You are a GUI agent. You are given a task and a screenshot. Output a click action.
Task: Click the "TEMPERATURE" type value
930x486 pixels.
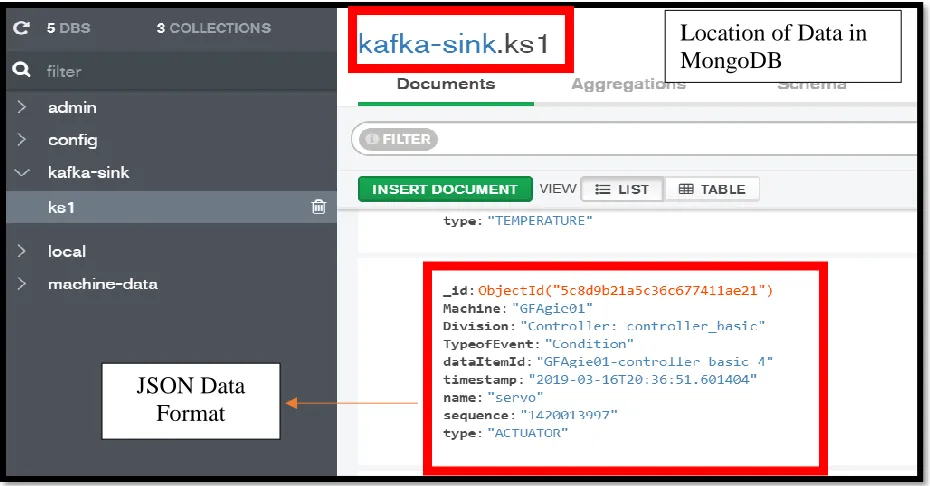coord(540,221)
